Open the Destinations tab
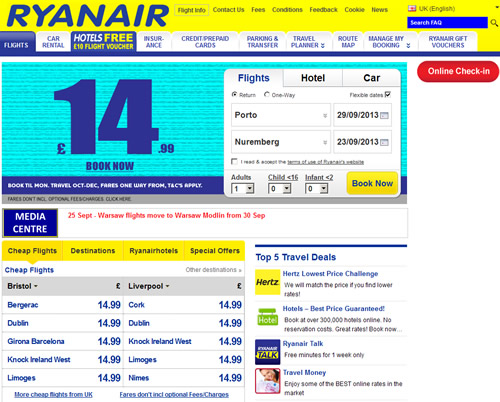This screenshot has width=500, height=402. (x=93, y=251)
